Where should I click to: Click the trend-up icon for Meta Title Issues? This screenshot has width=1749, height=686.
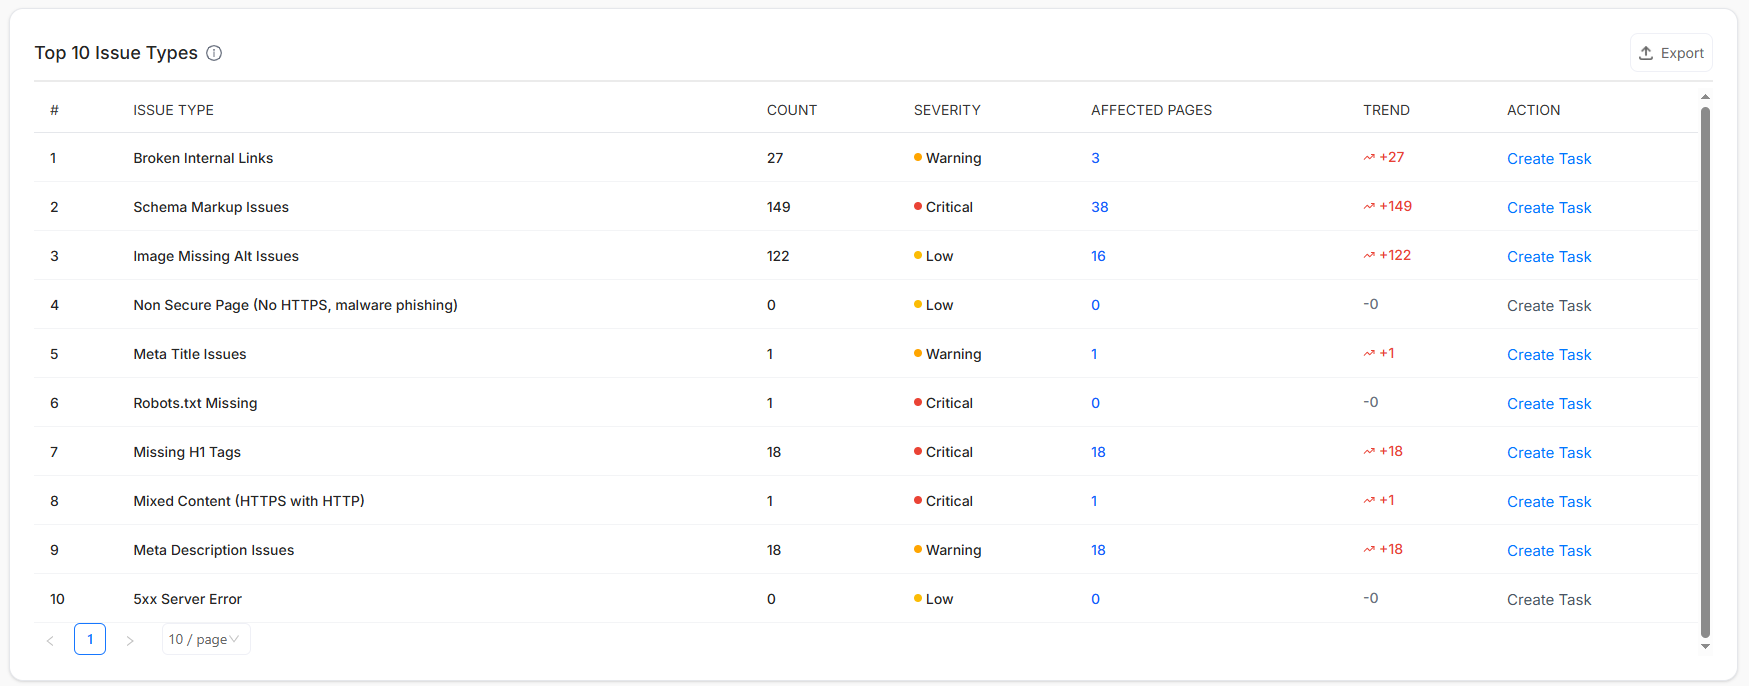1369,353
